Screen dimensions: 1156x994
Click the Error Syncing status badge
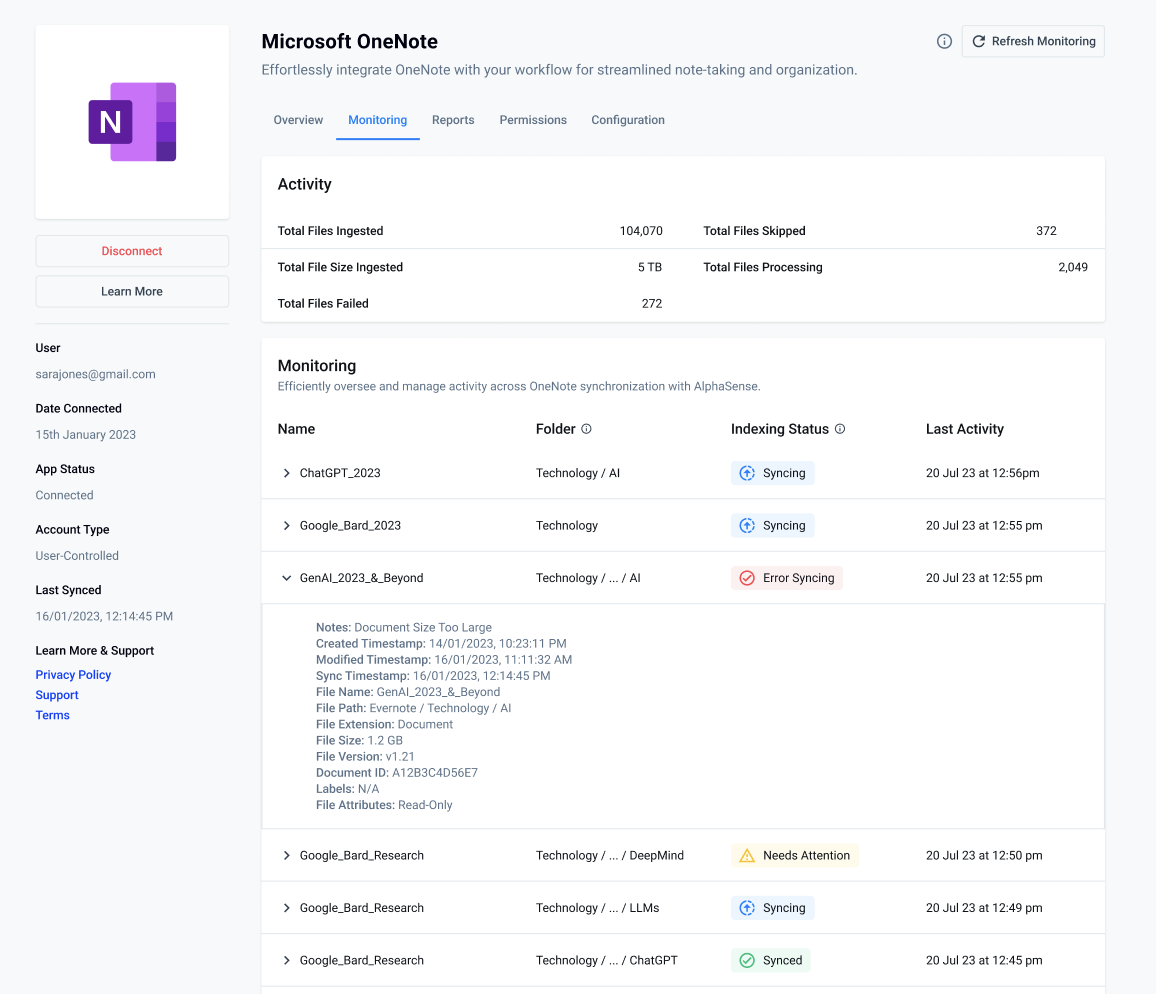pyautogui.click(x=787, y=578)
